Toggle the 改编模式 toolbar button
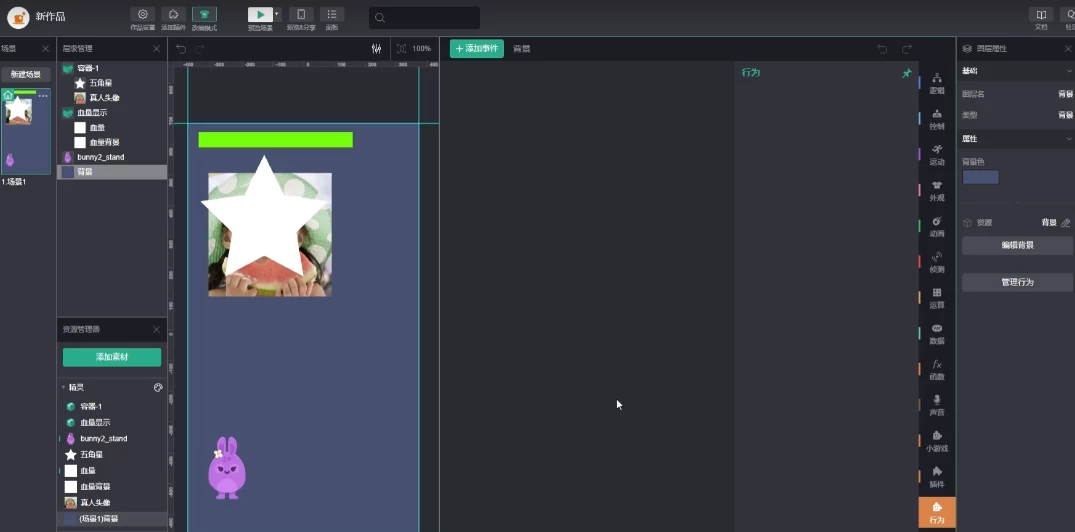 (204, 15)
